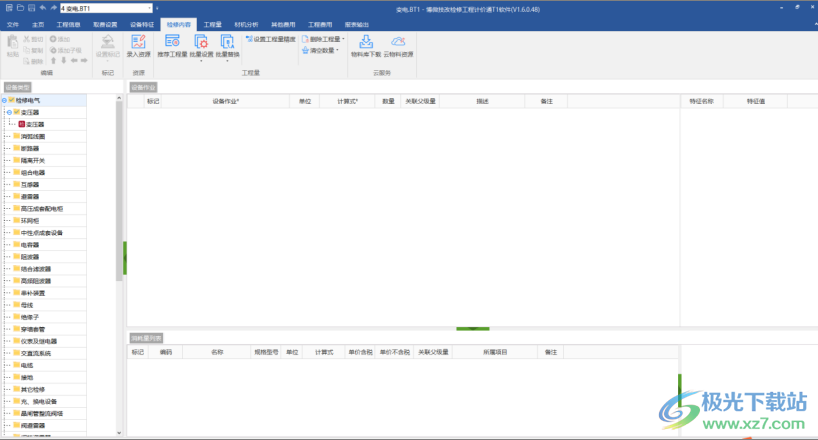818x440 pixels.
Task: Switch to the 取费设置 tab
Action: point(105,25)
